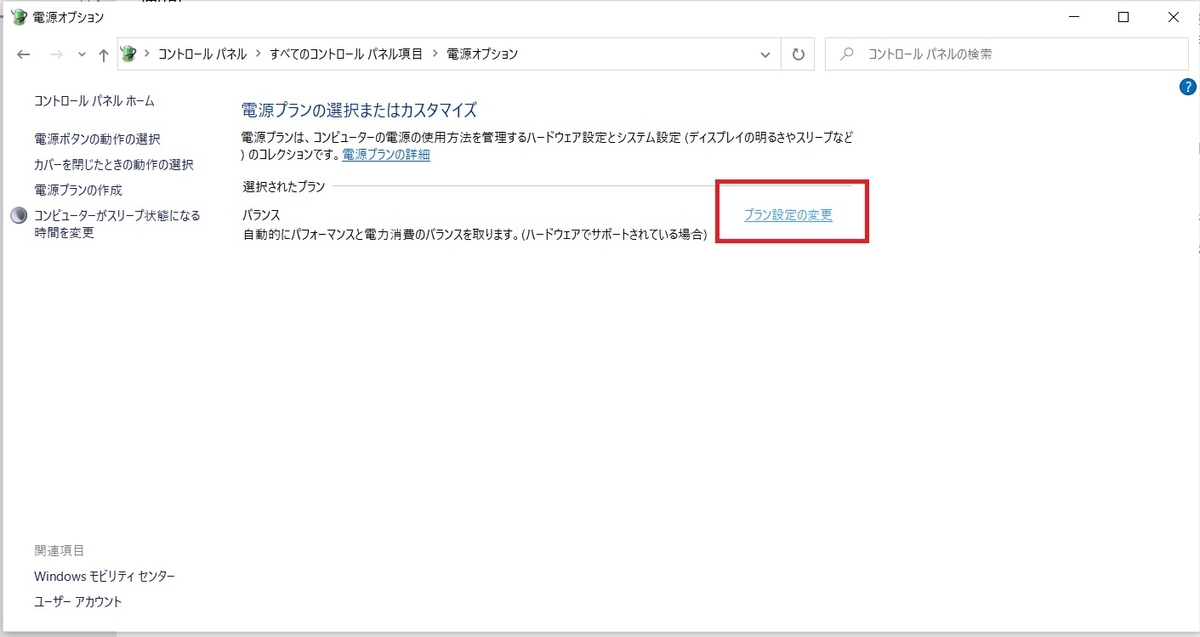Click the power options icon in the address bar
1200x637 pixels.
coord(128,54)
